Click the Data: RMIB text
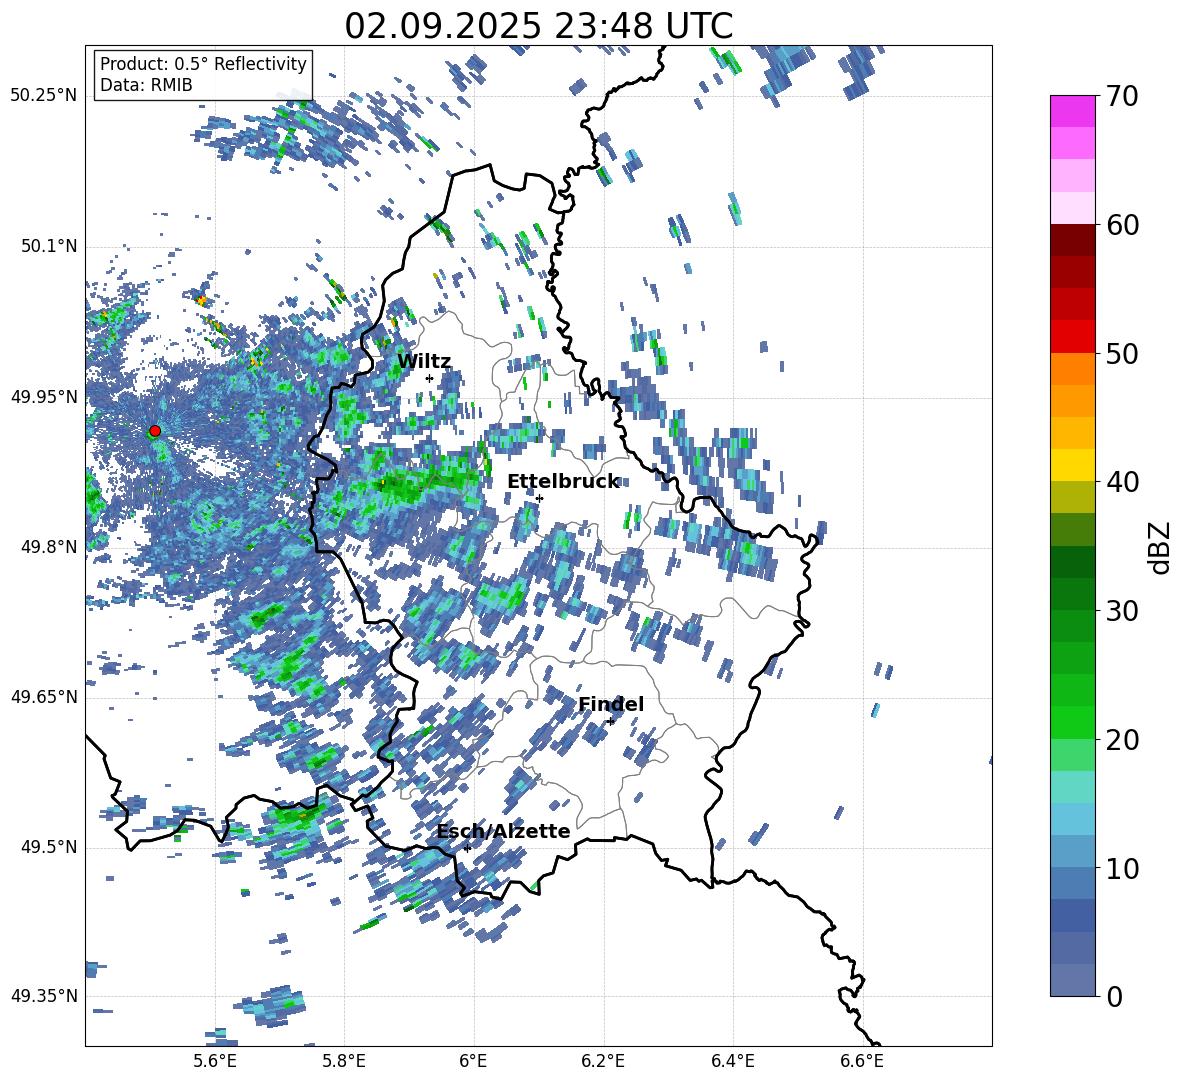1184x1081 pixels. (146, 85)
